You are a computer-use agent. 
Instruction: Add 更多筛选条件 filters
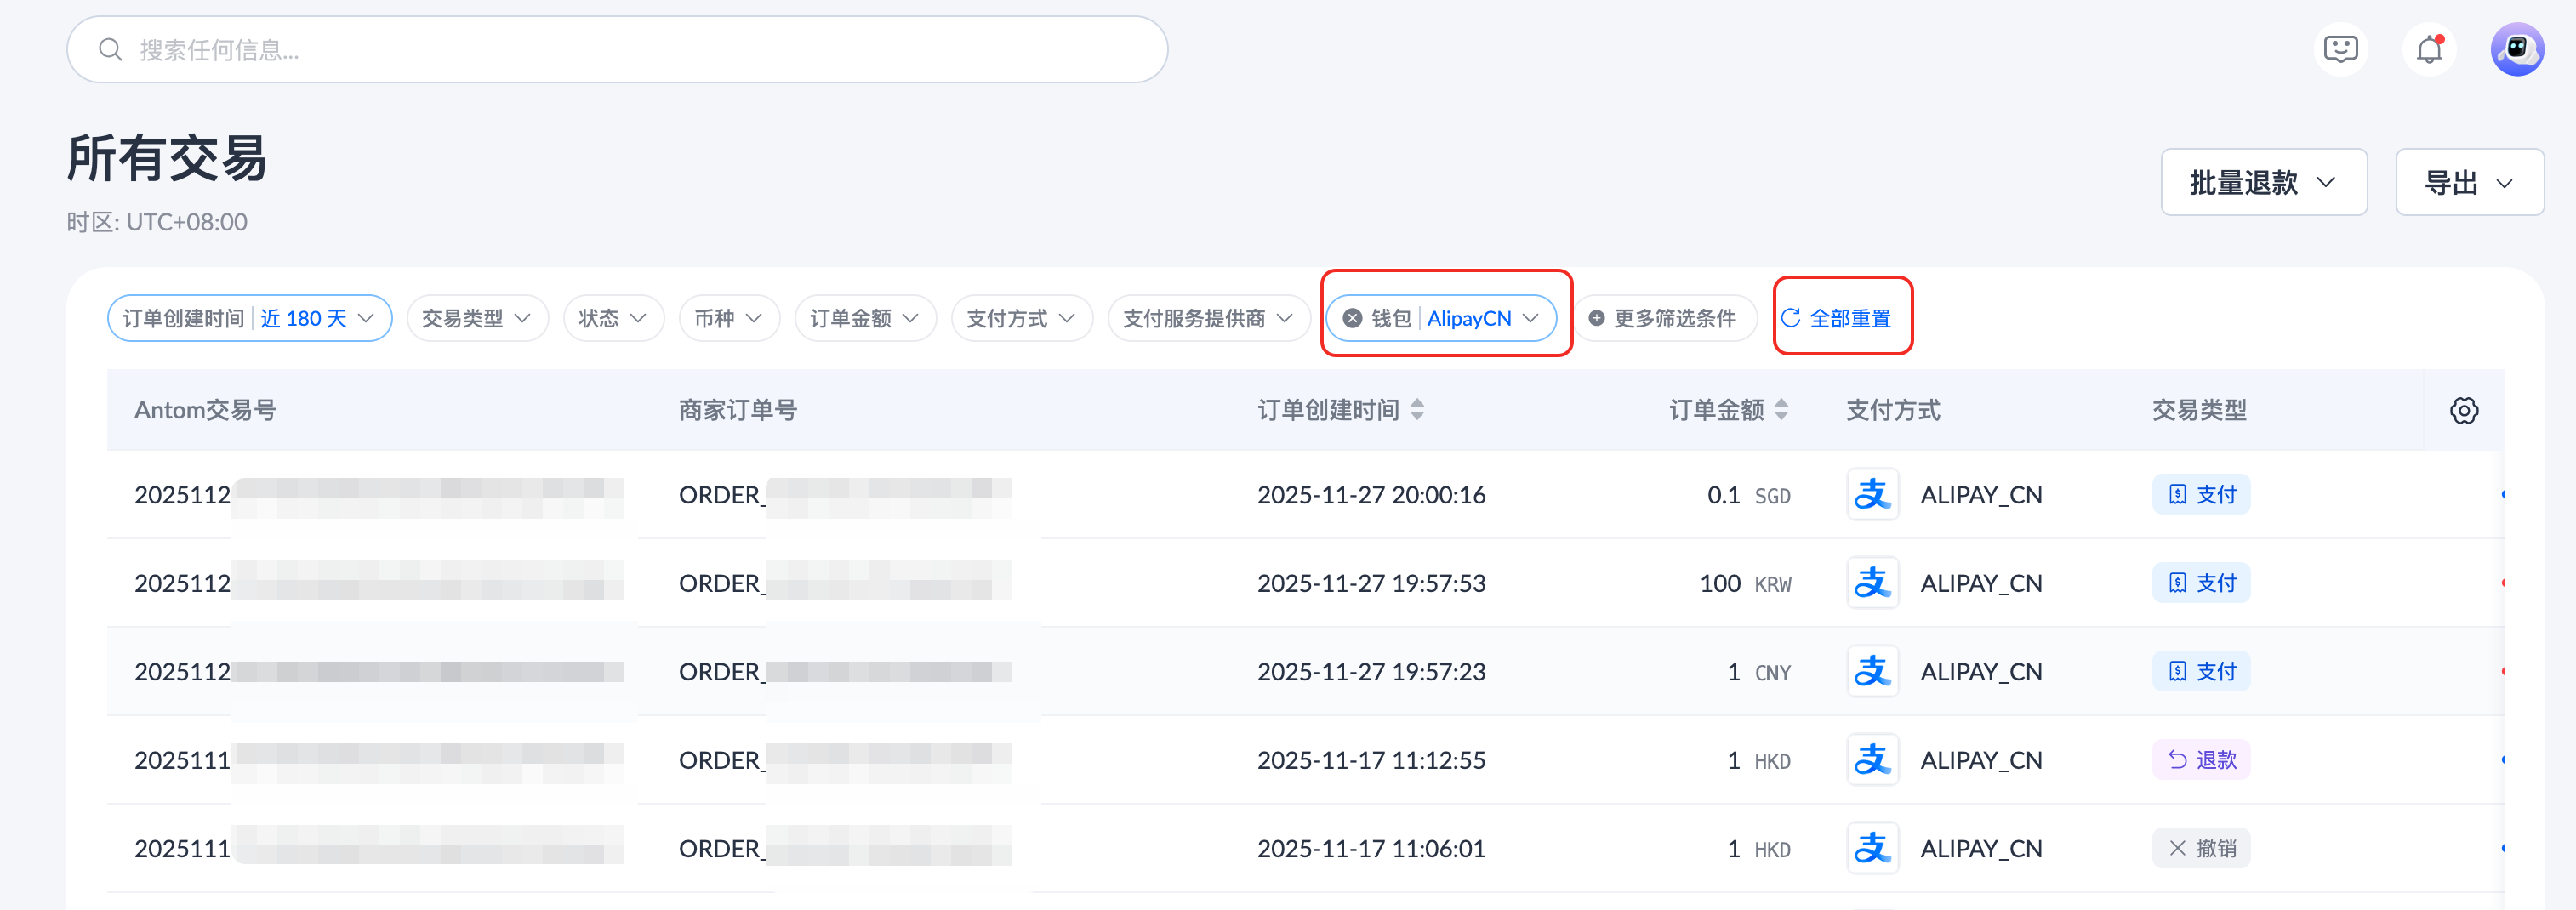[1663, 318]
